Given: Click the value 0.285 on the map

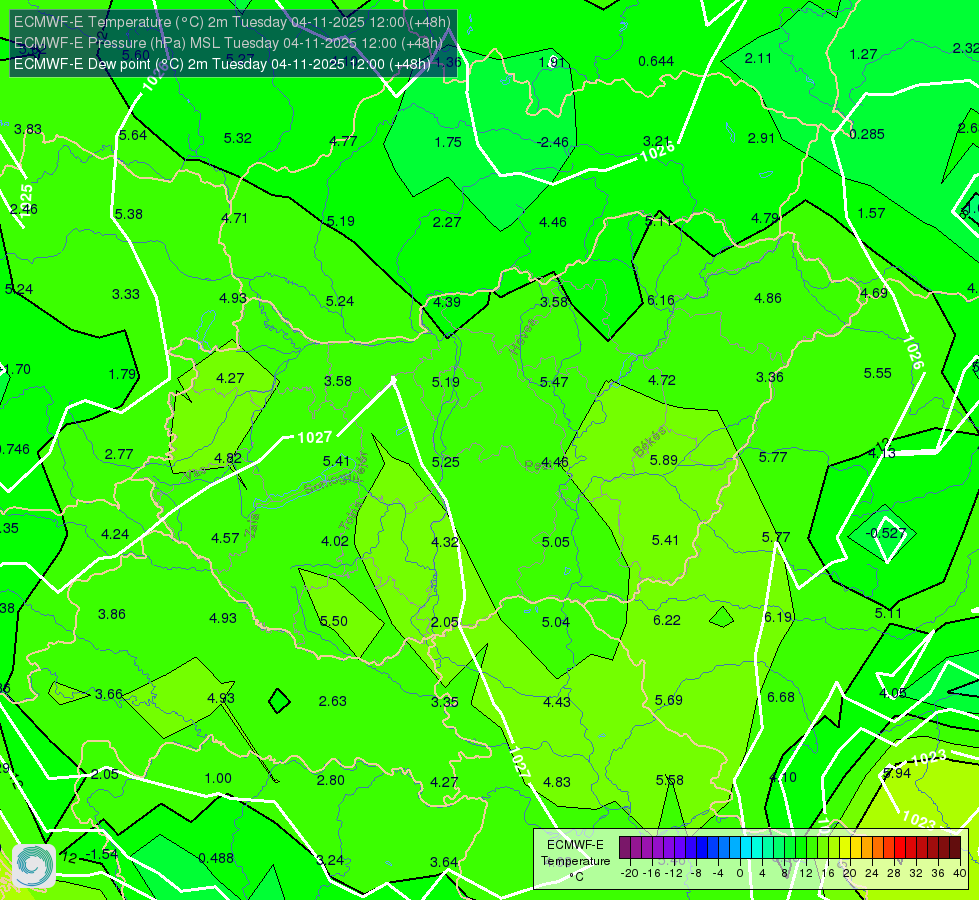Looking at the screenshot, I should pos(867,134).
